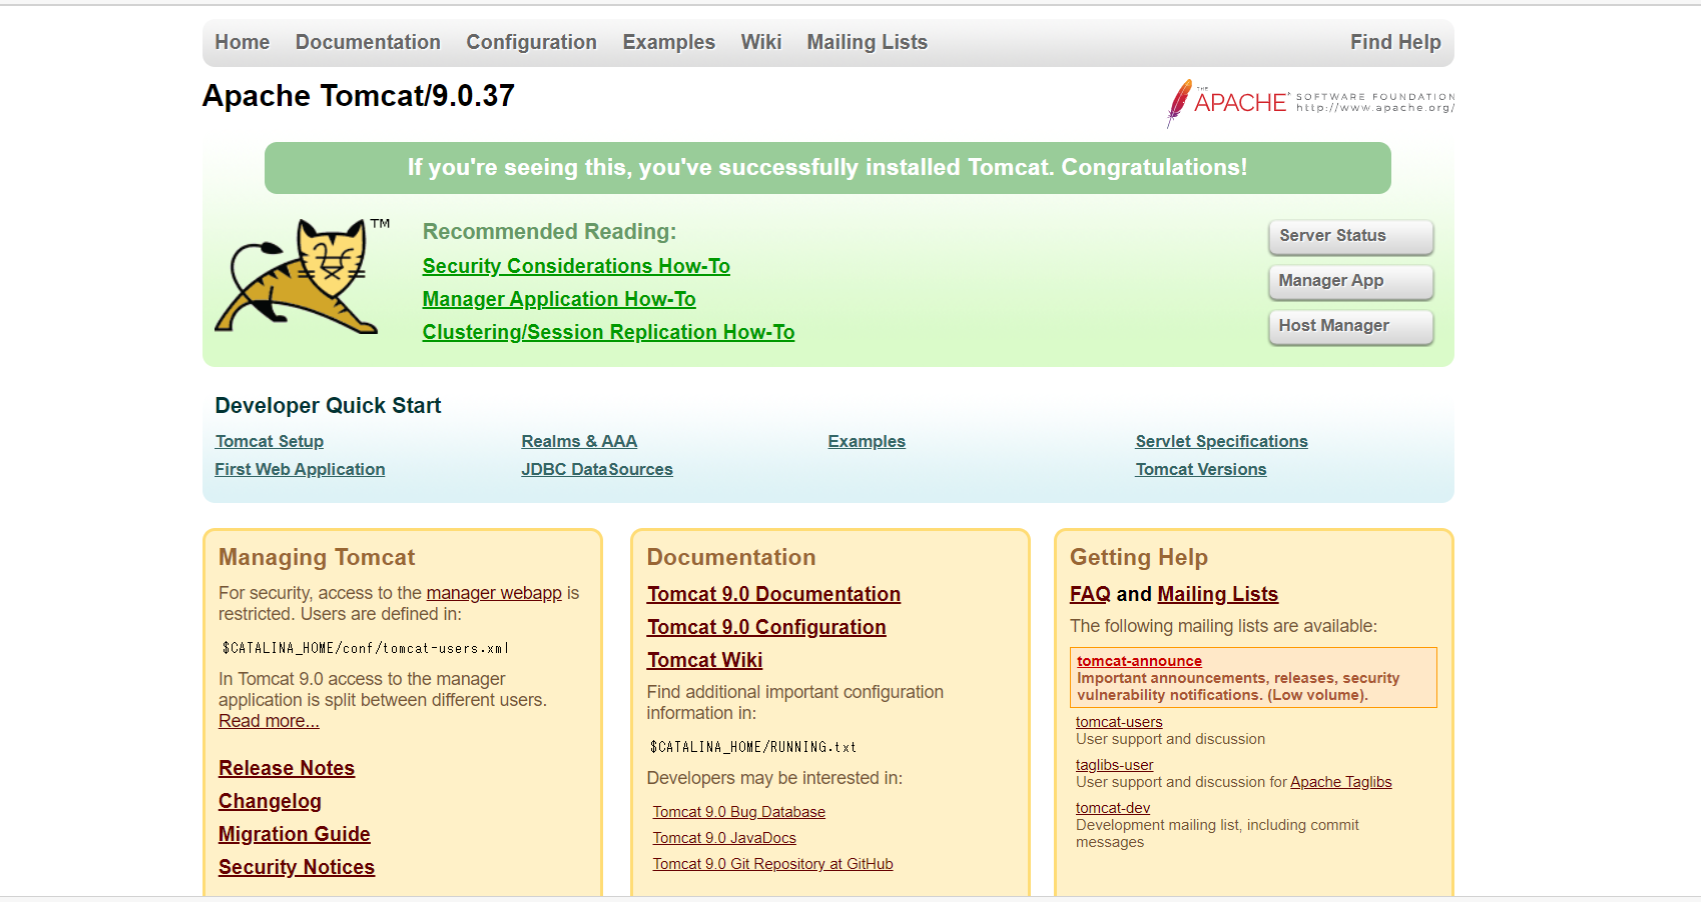
Task: Open the JDBC DataSources link
Action: tap(597, 469)
